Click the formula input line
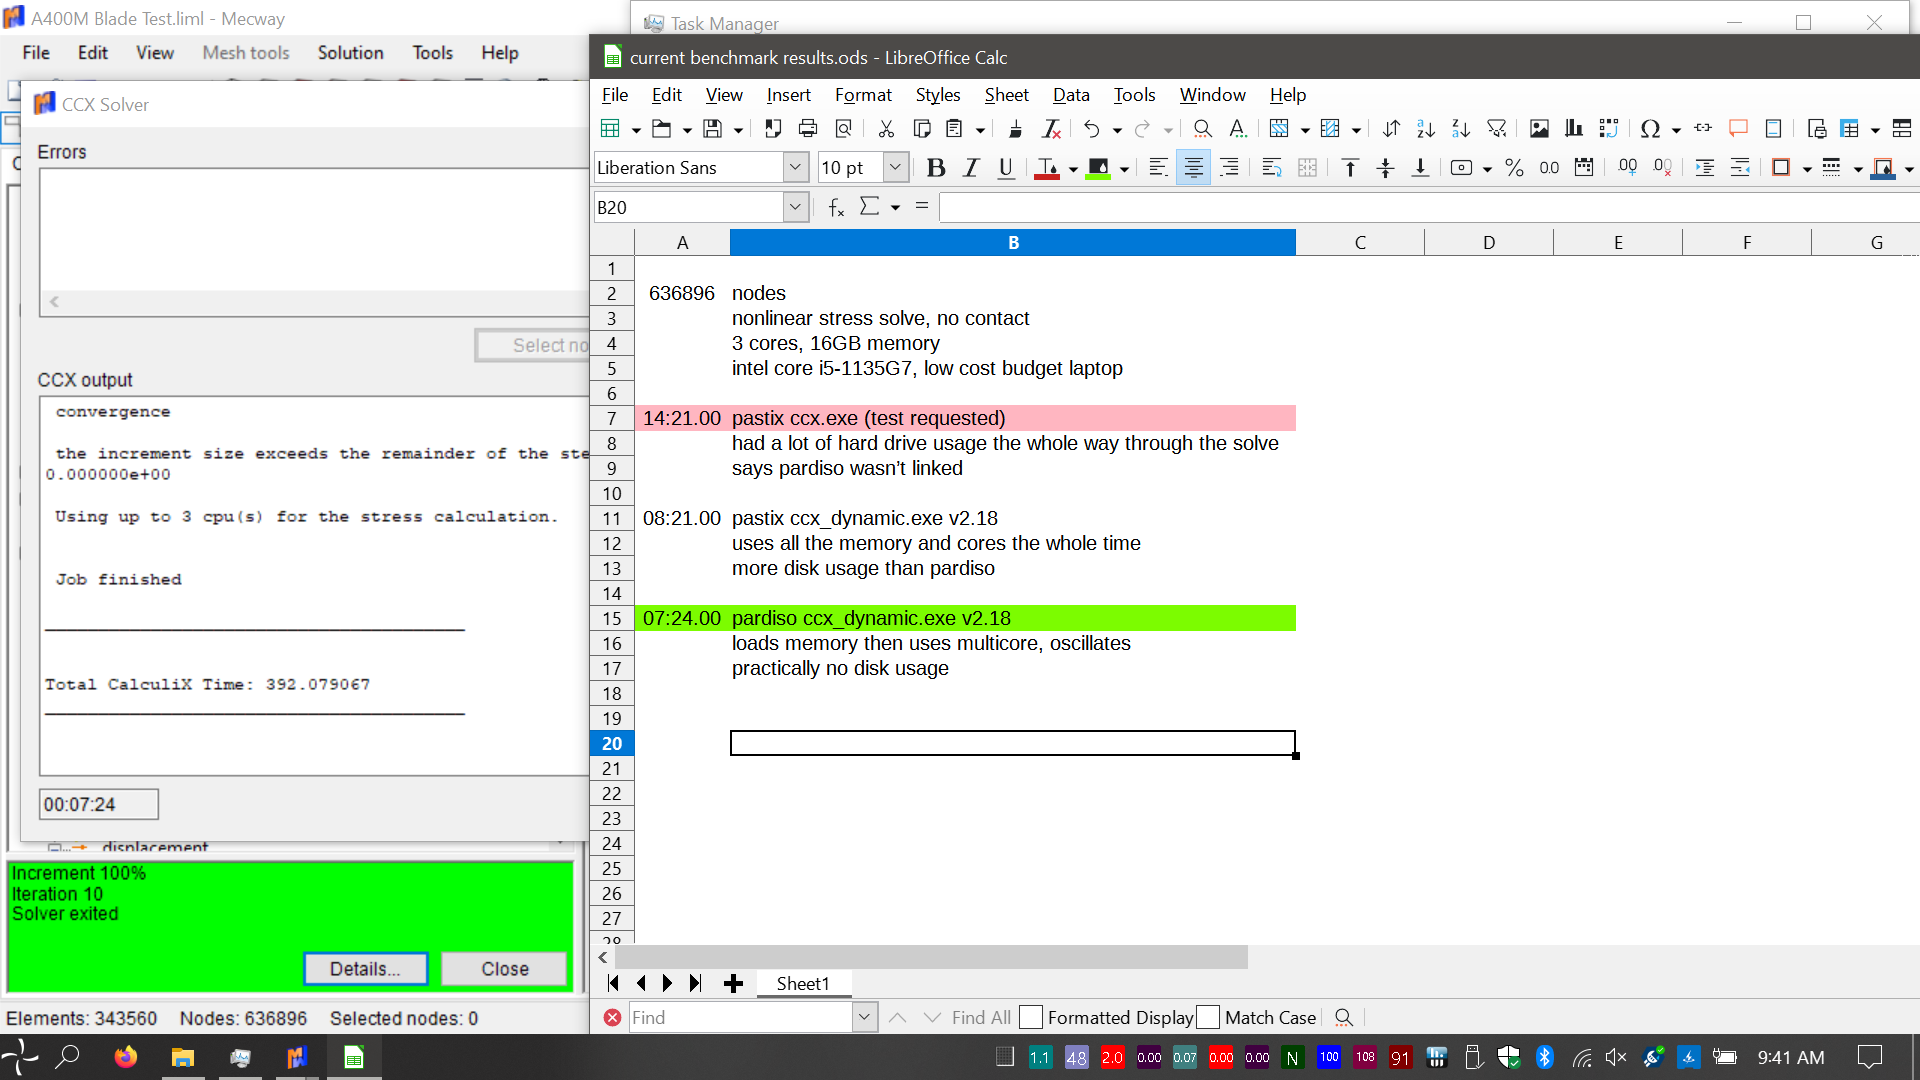 click(1429, 207)
